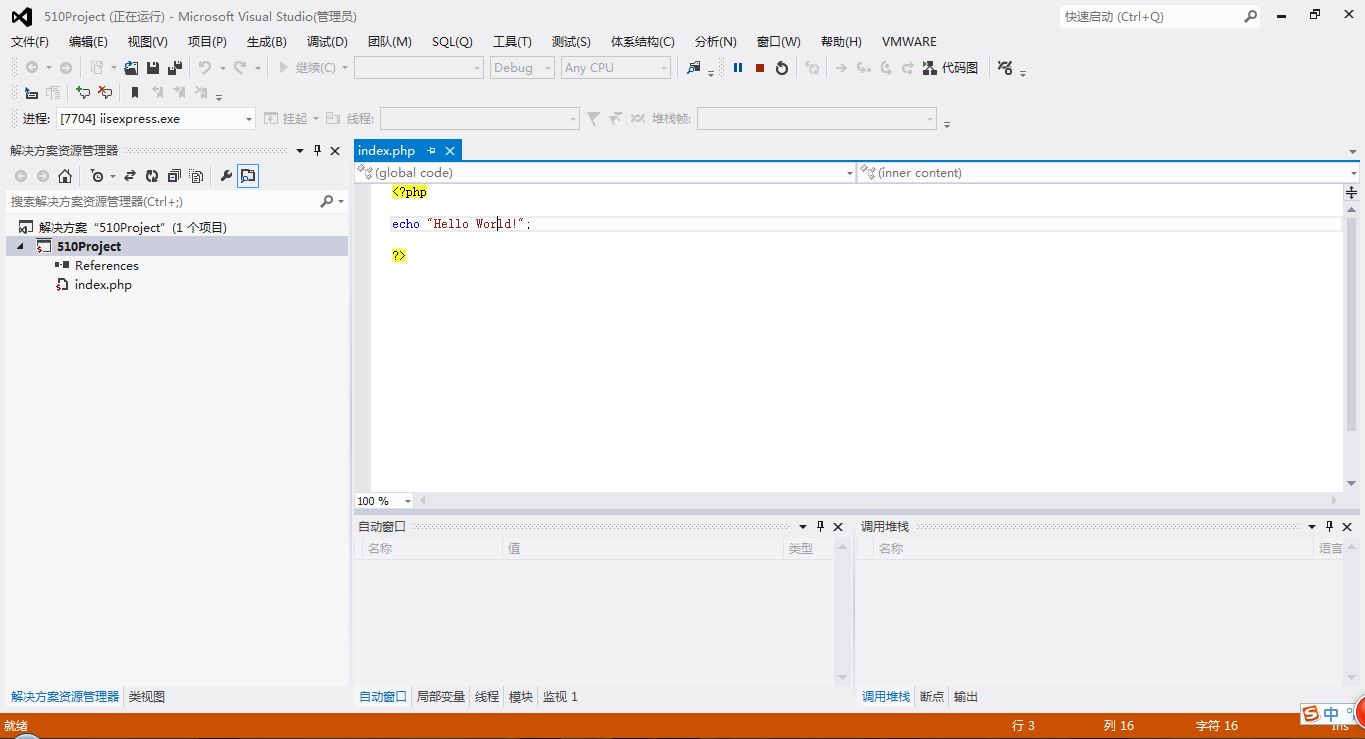Stop debugging with the red square icon
The image size is (1365, 739).
[760, 68]
